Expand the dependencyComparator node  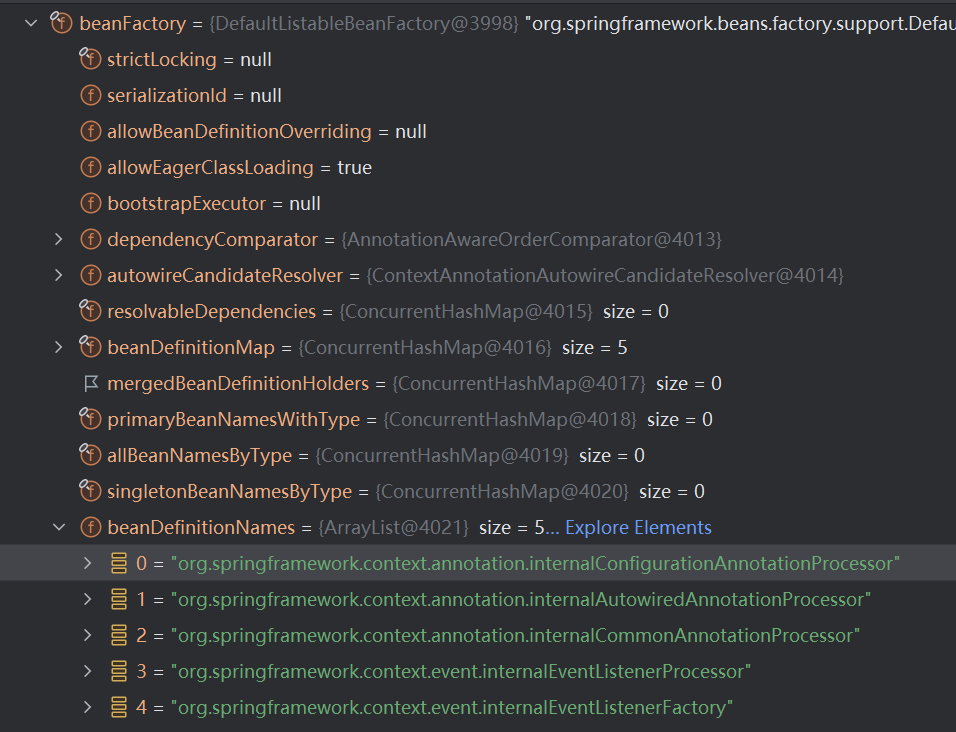pyautogui.click(x=58, y=240)
